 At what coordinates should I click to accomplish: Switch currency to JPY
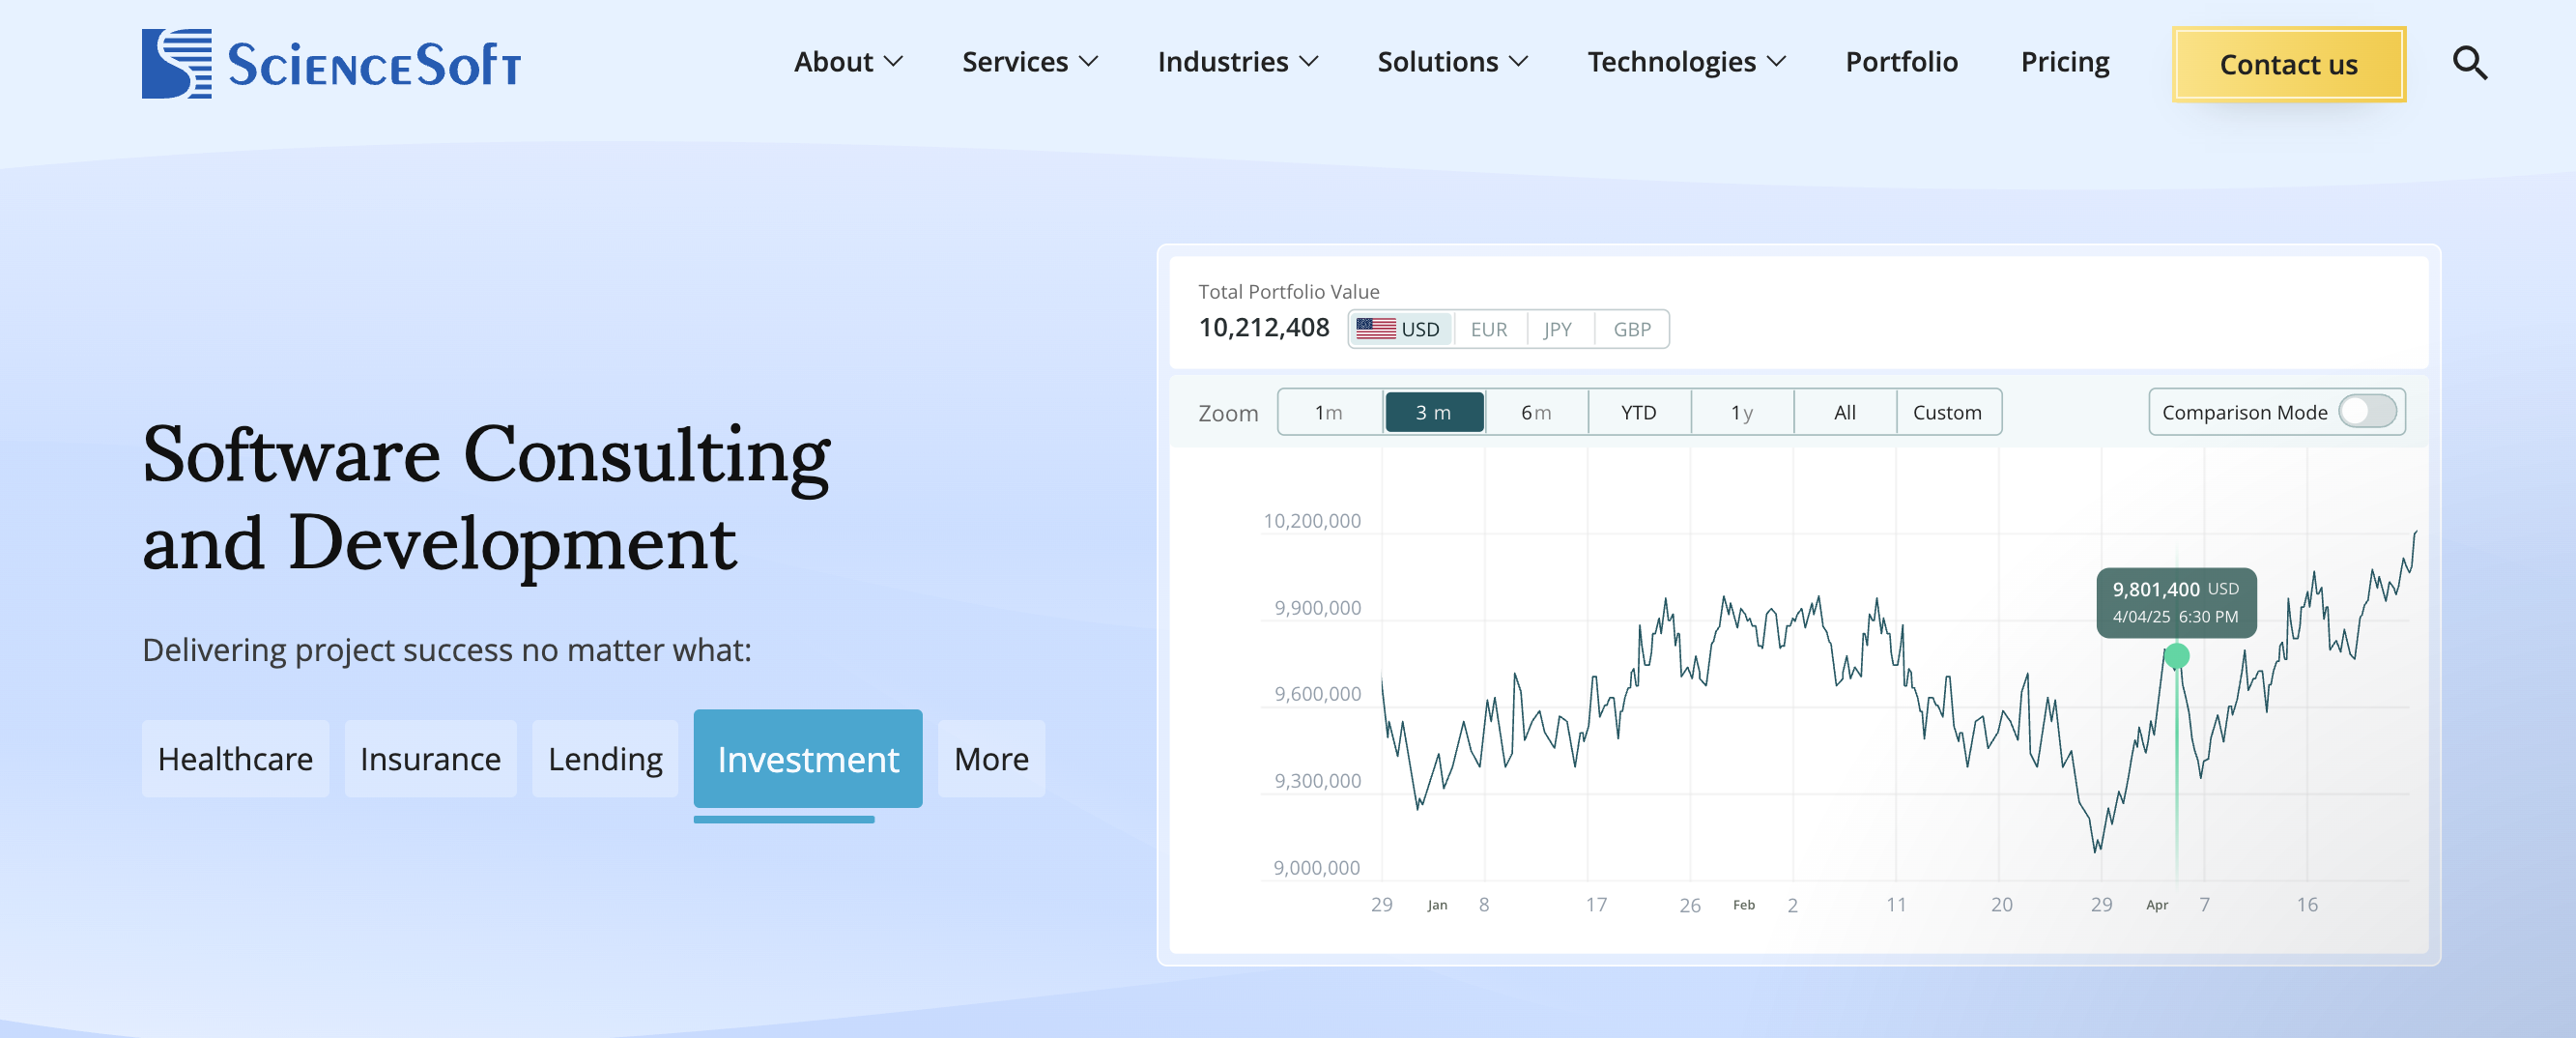[x=1557, y=329]
